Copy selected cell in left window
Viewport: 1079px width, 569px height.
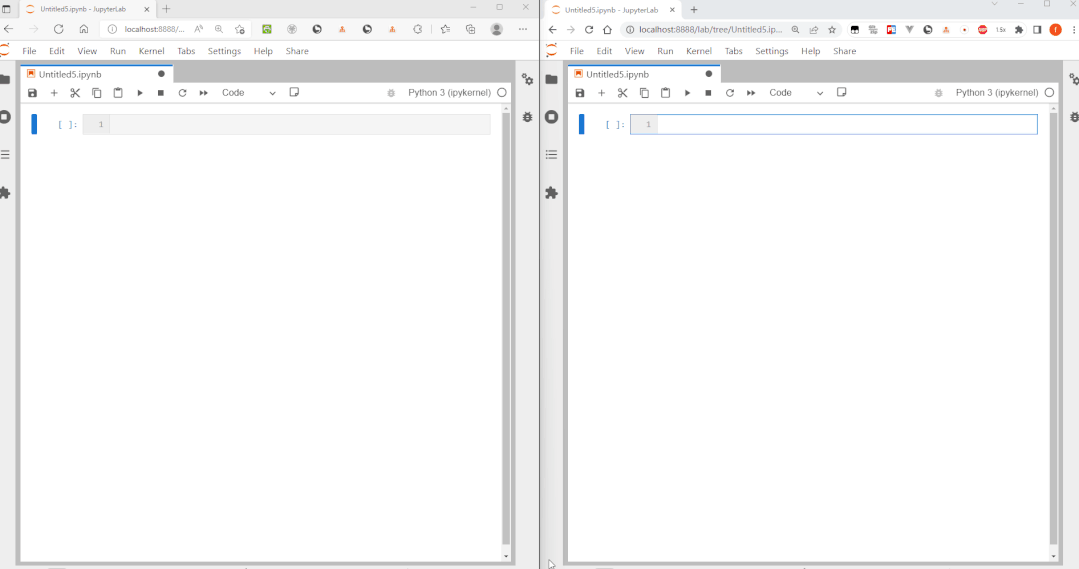tap(96, 93)
